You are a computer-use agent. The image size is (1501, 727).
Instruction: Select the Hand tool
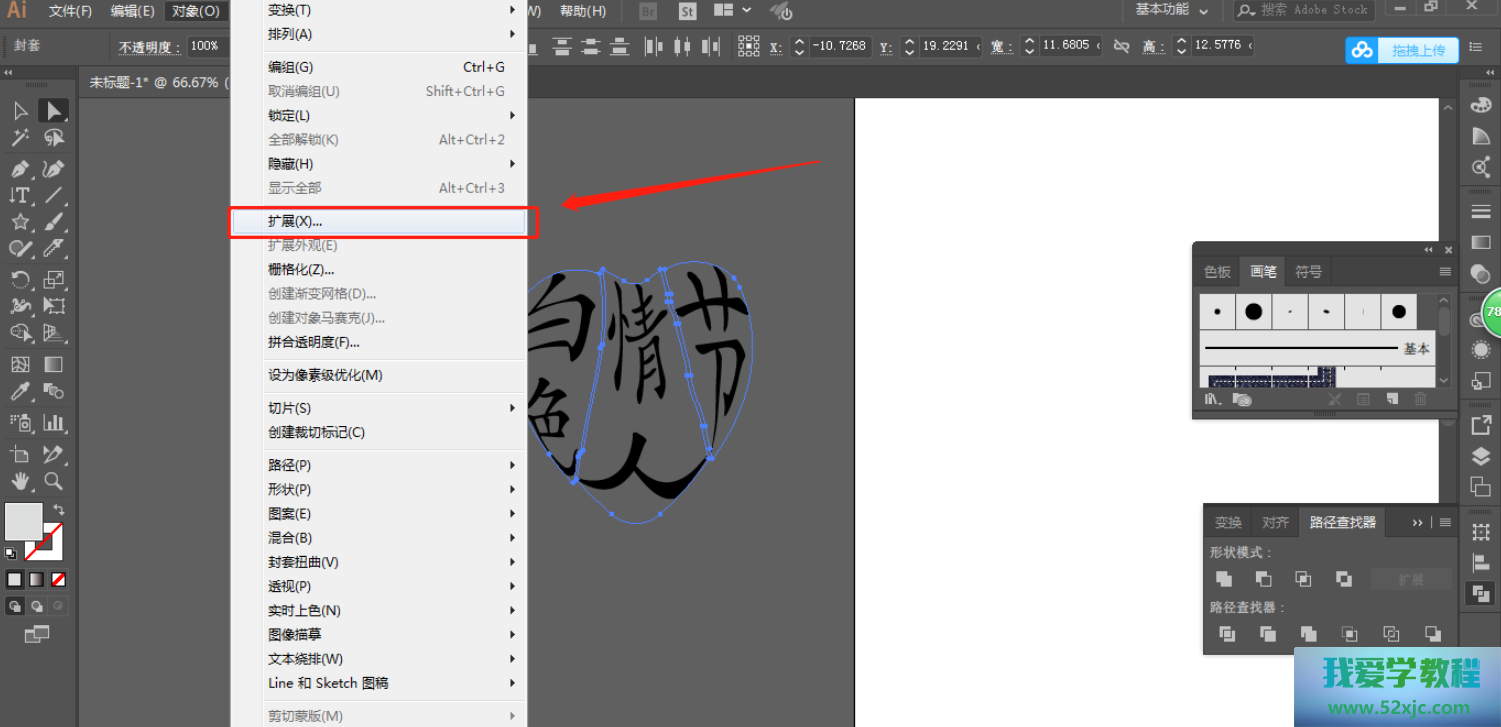(x=20, y=481)
